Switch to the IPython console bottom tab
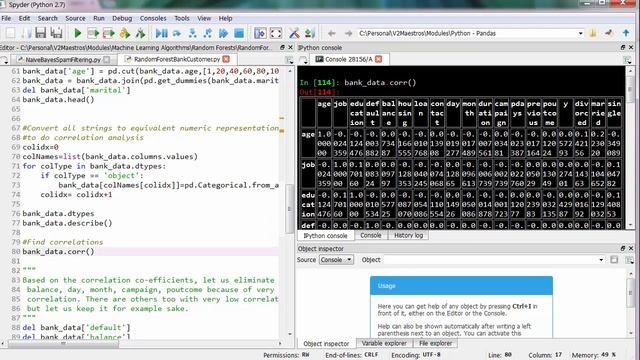Screen dimensions: 640x360 (325, 236)
